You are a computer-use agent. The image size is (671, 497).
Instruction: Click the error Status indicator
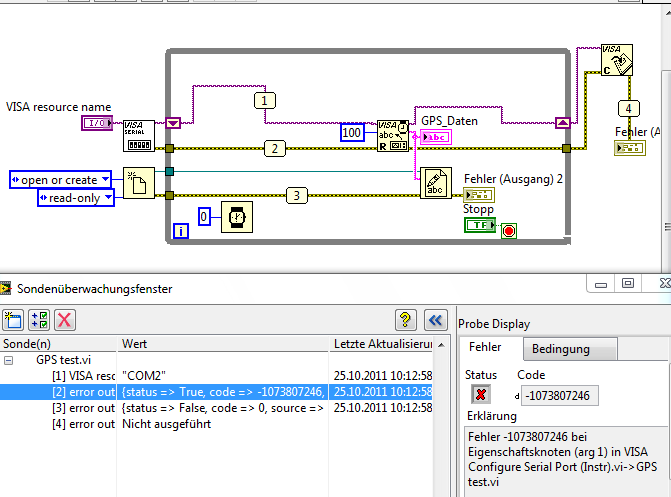479,396
